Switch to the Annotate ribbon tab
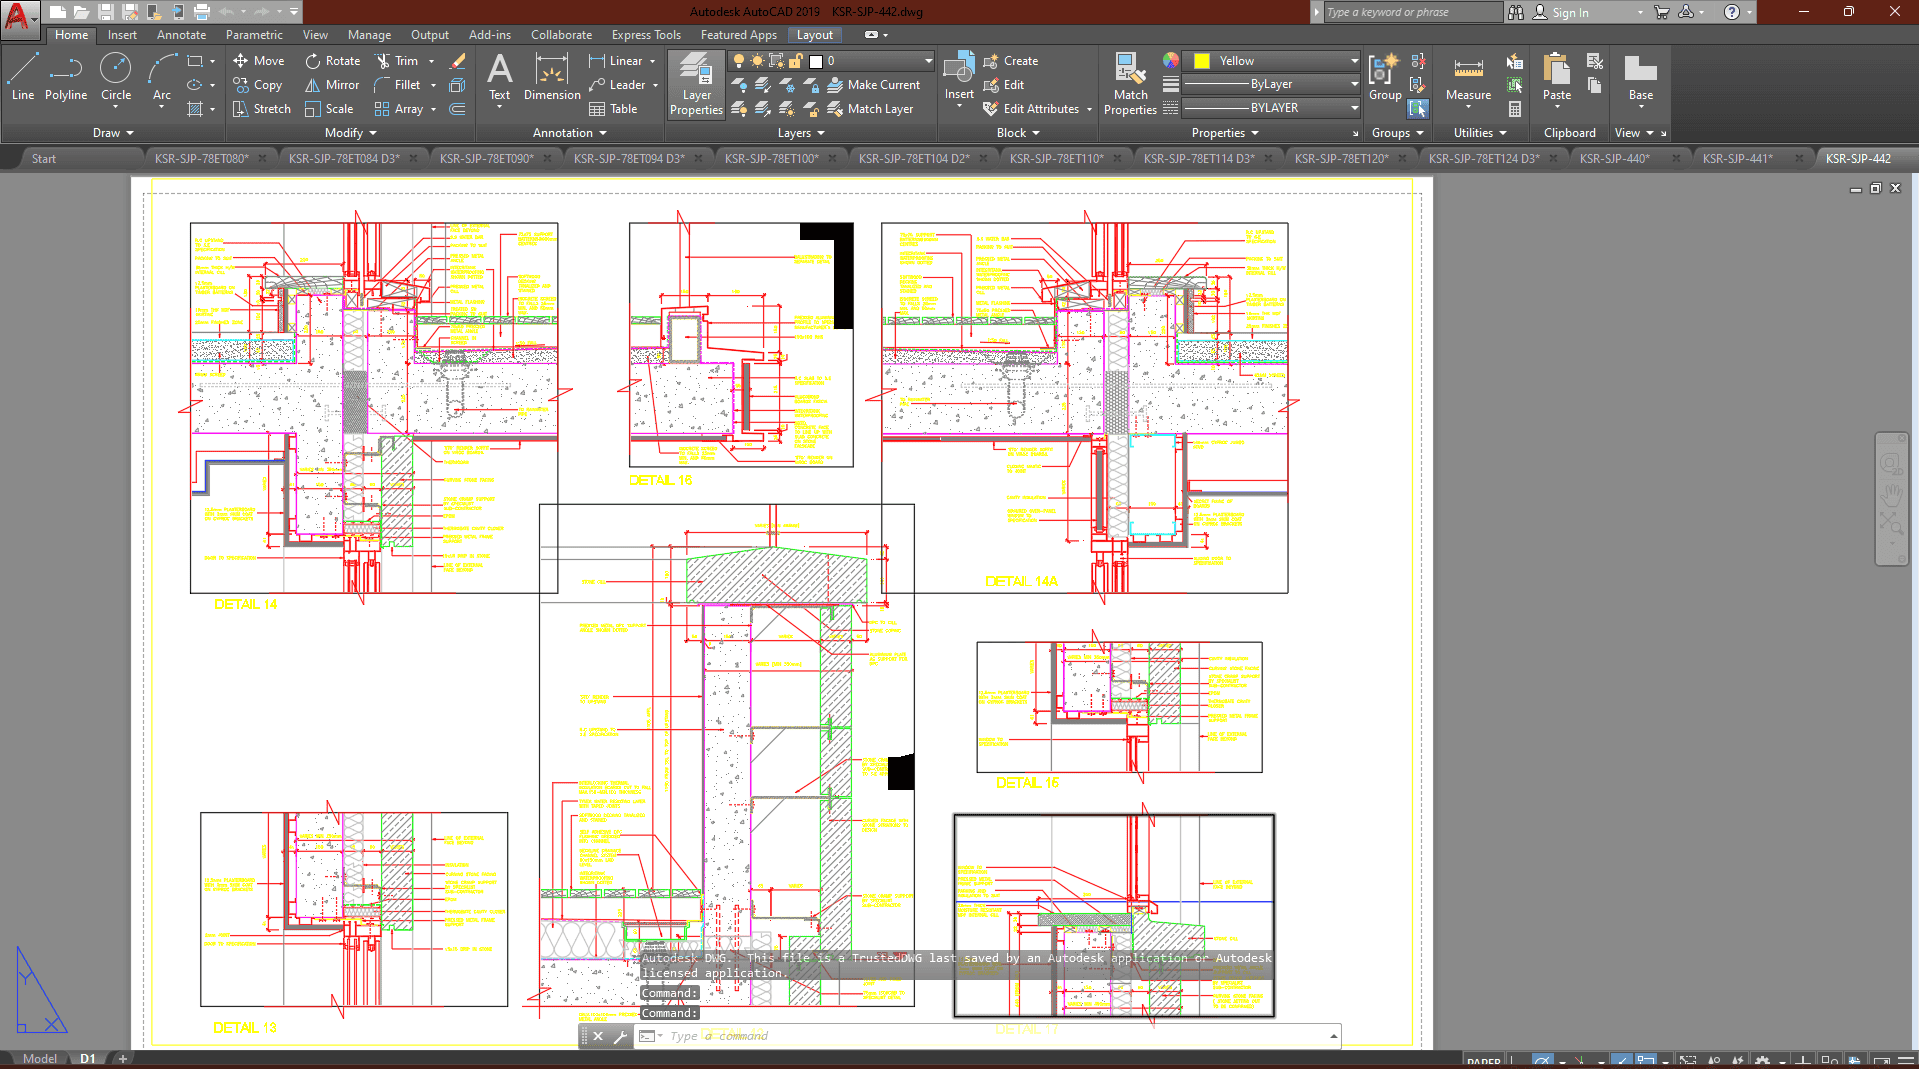 pyautogui.click(x=181, y=35)
